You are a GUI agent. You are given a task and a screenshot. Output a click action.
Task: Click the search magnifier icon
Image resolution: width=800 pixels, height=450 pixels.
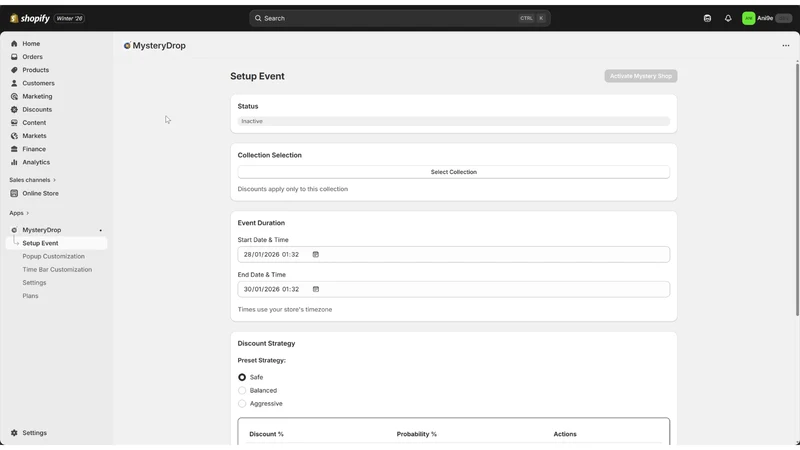click(x=258, y=18)
